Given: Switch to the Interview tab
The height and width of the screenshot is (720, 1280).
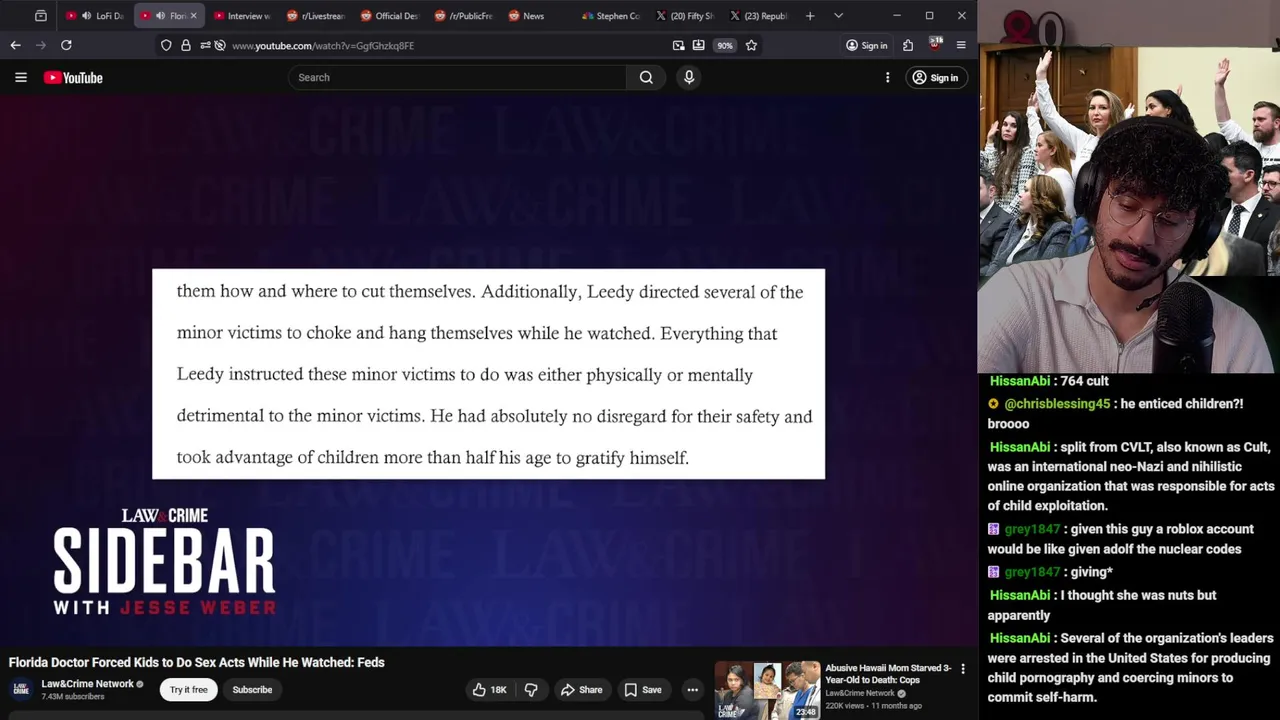Looking at the screenshot, I should pyautogui.click(x=241, y=16).
